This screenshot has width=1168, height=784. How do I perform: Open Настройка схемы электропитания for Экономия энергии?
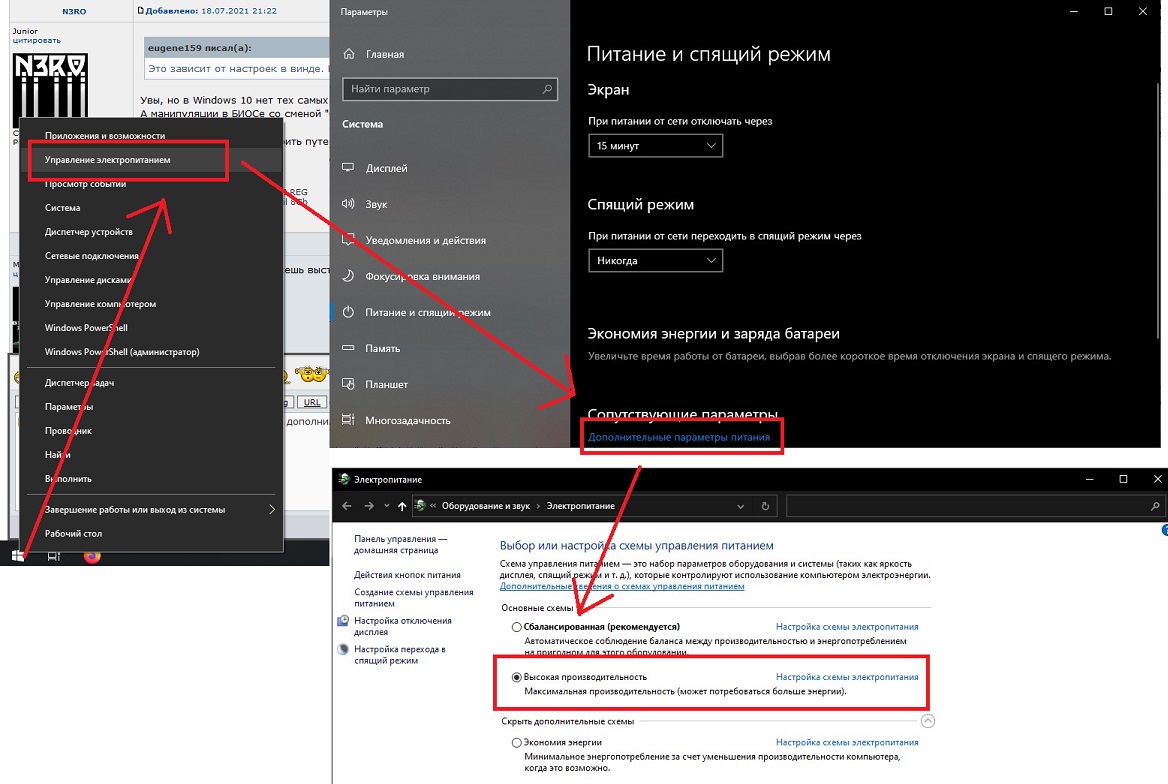847,742
